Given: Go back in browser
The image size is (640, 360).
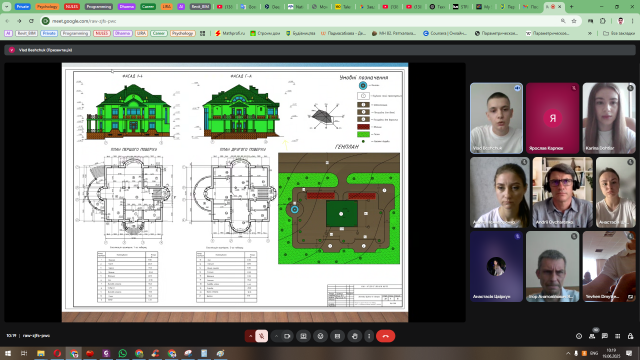Looking at the screenshot, I should tap(7, 21).
